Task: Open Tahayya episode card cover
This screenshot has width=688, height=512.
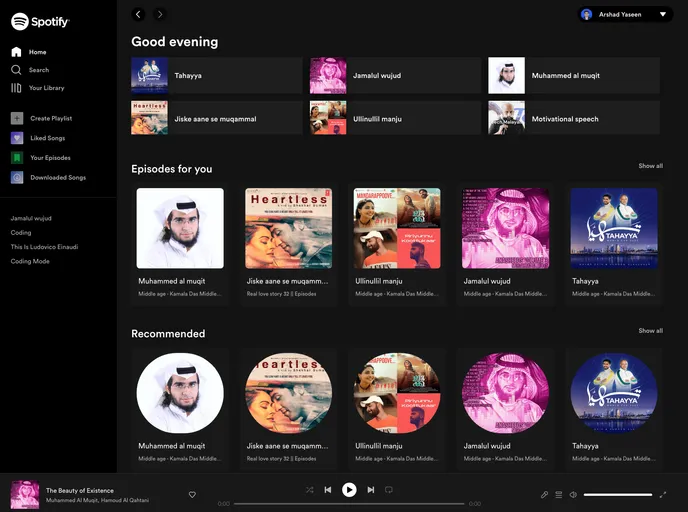Action: click(614, 228)
